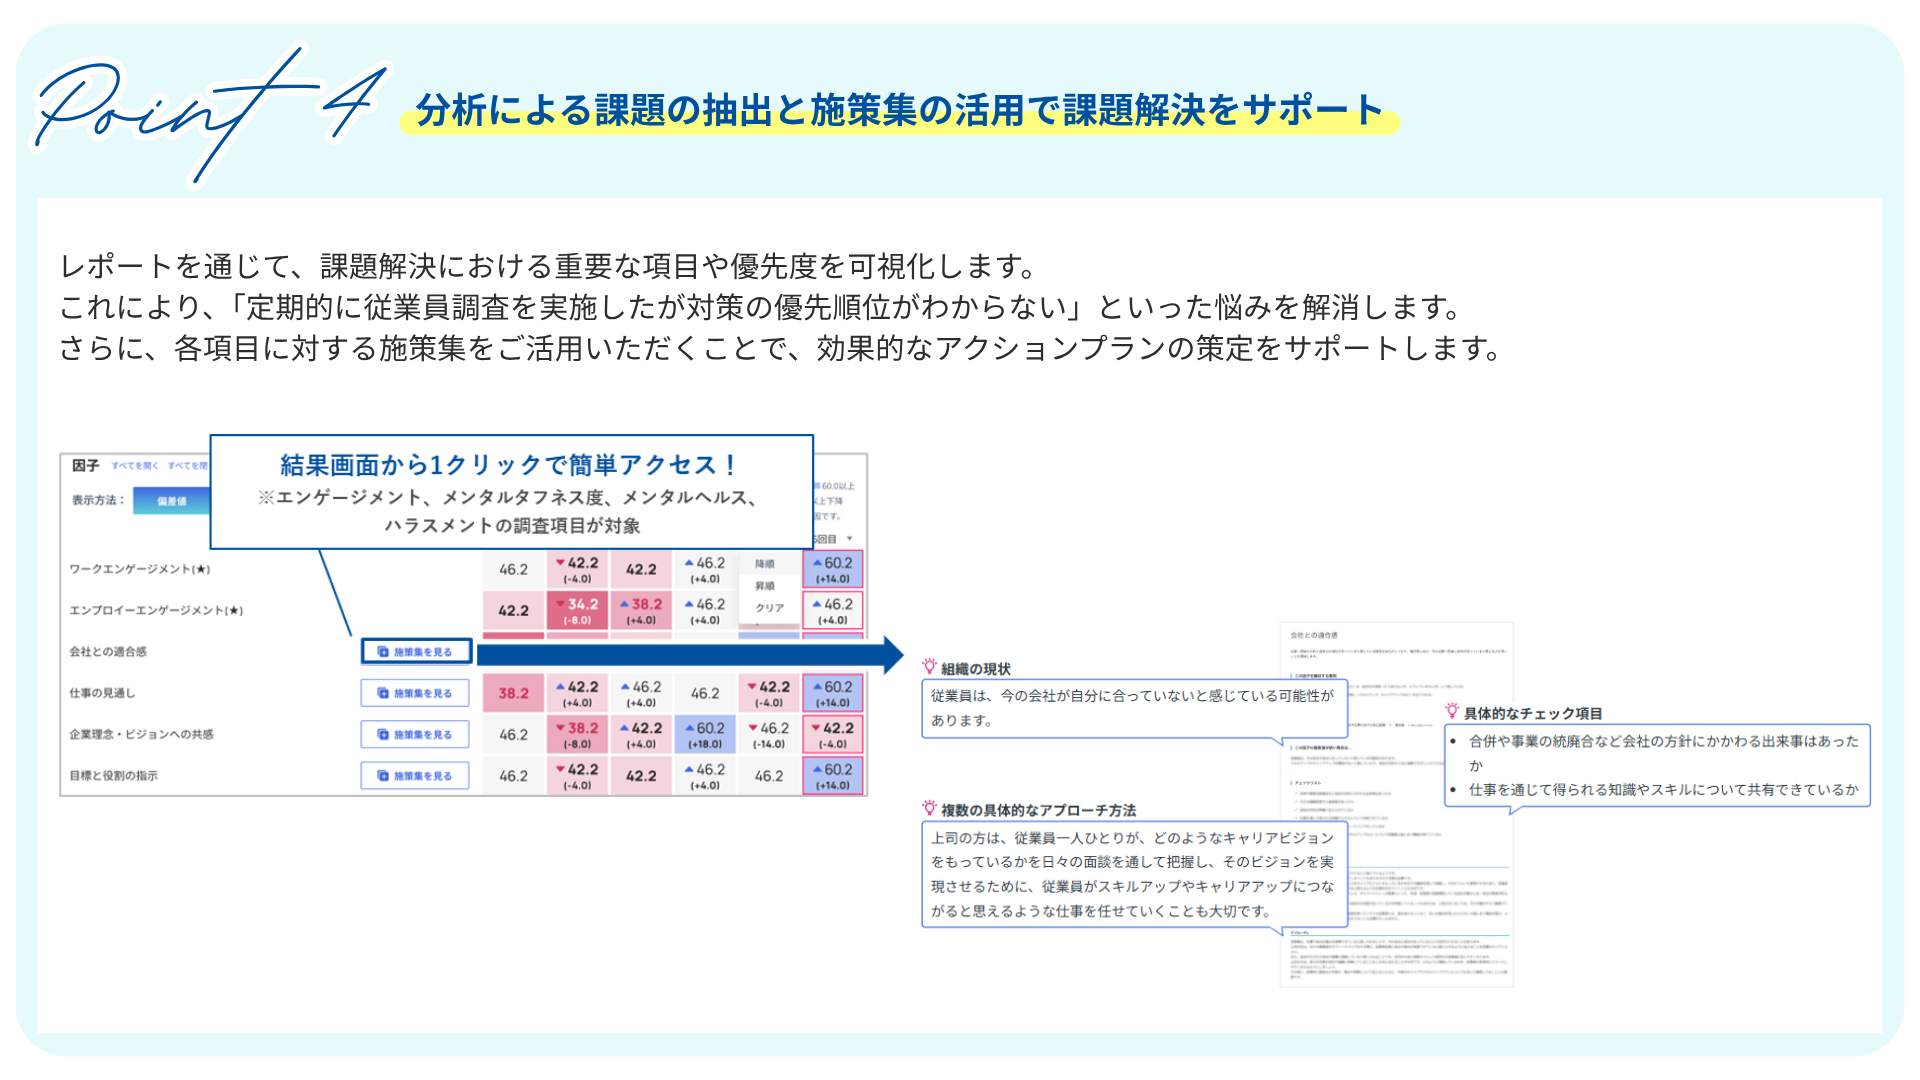This screenshot has width=1920, height=1080.
Task: Click the lightbulb icon beside 組織の現状
Action: (929, 667)
